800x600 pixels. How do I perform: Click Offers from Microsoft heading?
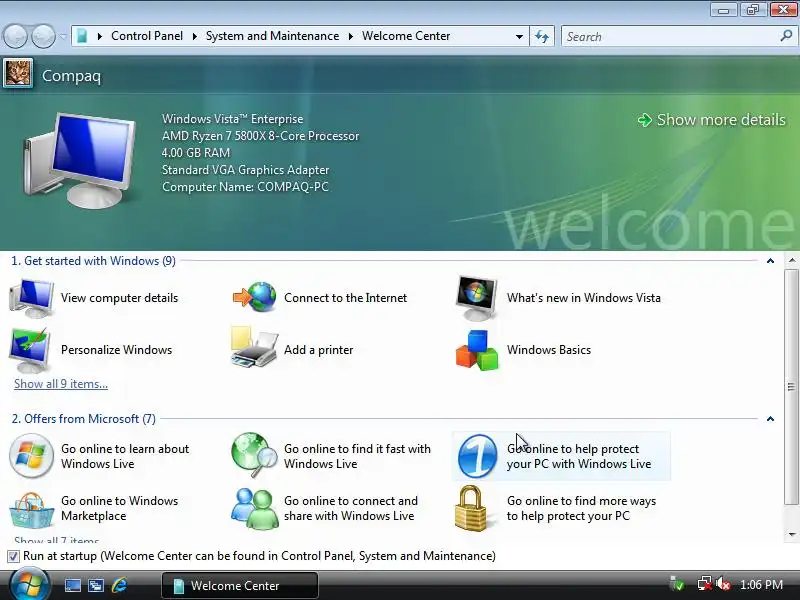[84, 419]
